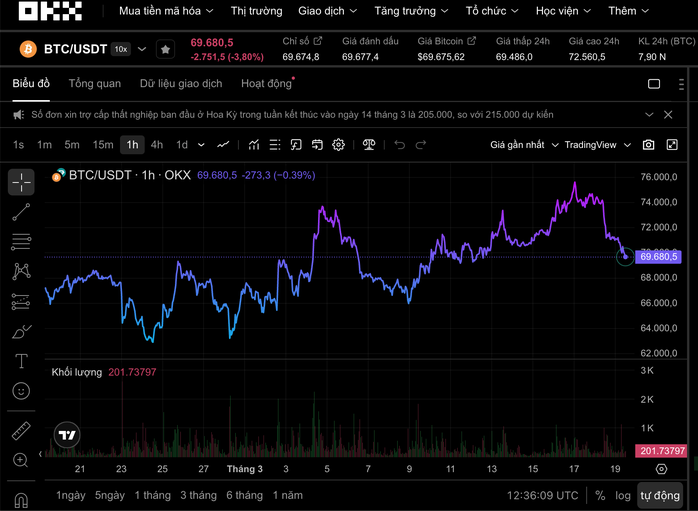Set chart range to 3 tháng

point(198,495)
